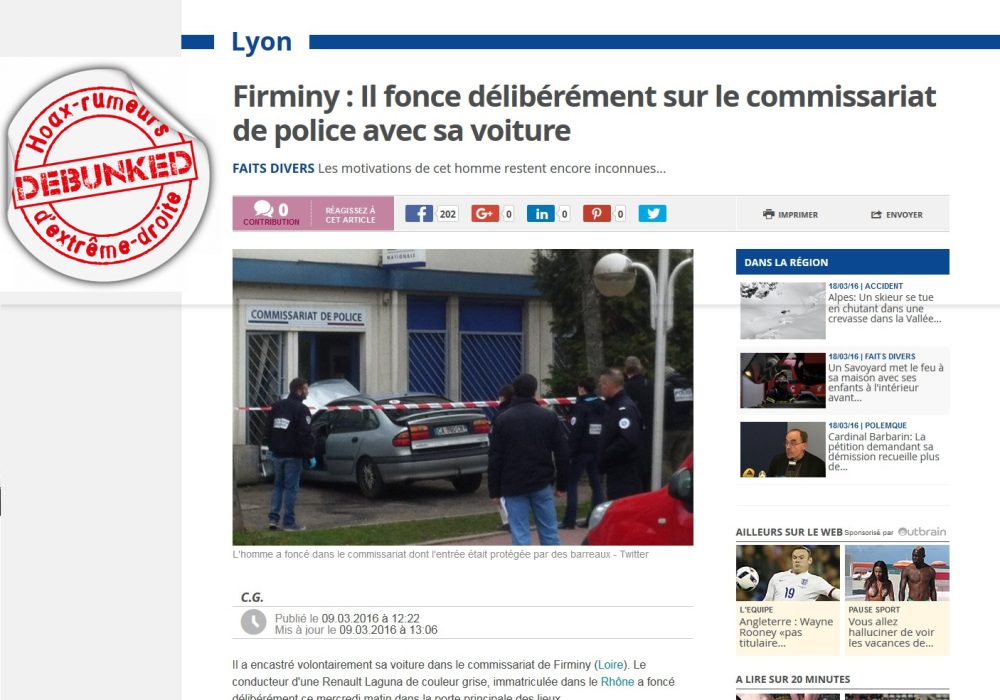This screenshot has height=700, width=1000.
Task: Click the Imprimer printer icon
Action: pos(768,214)
